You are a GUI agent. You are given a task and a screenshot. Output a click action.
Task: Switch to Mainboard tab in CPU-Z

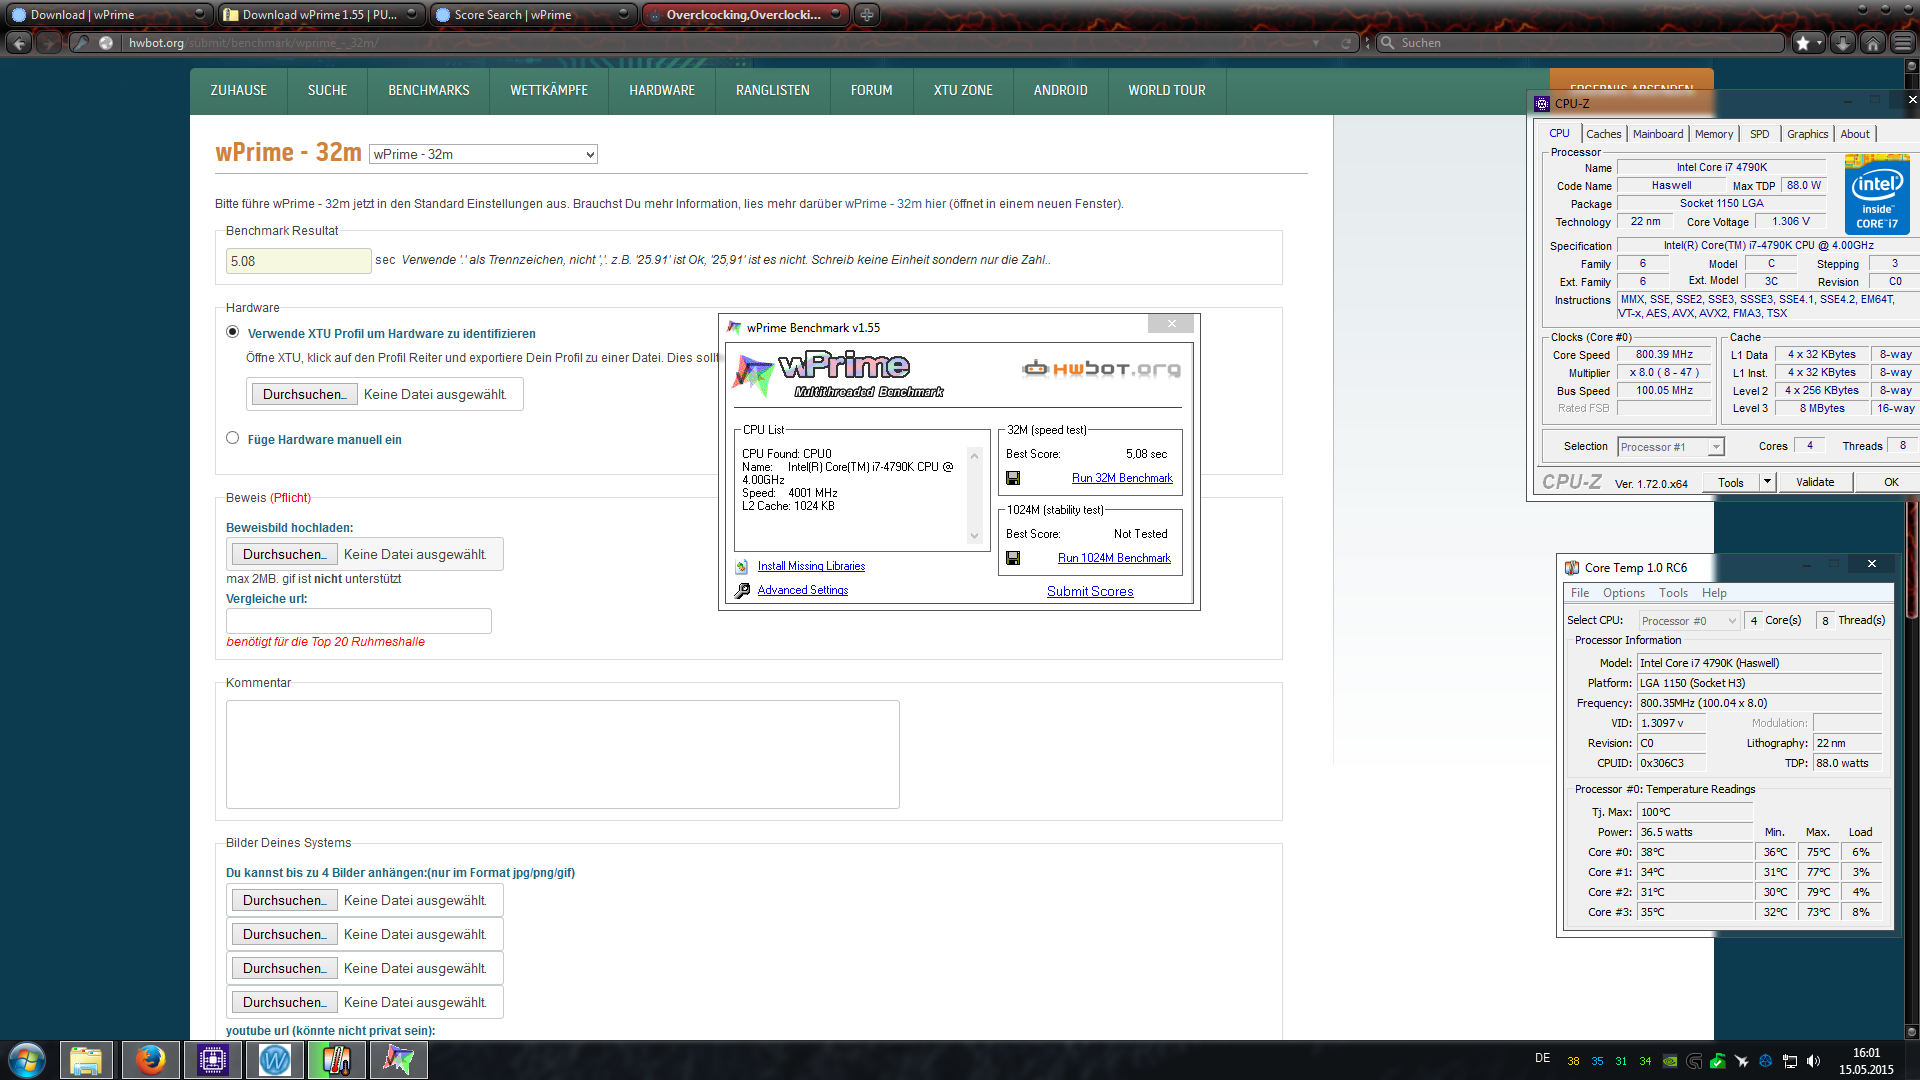click(x=1657, y=134)
